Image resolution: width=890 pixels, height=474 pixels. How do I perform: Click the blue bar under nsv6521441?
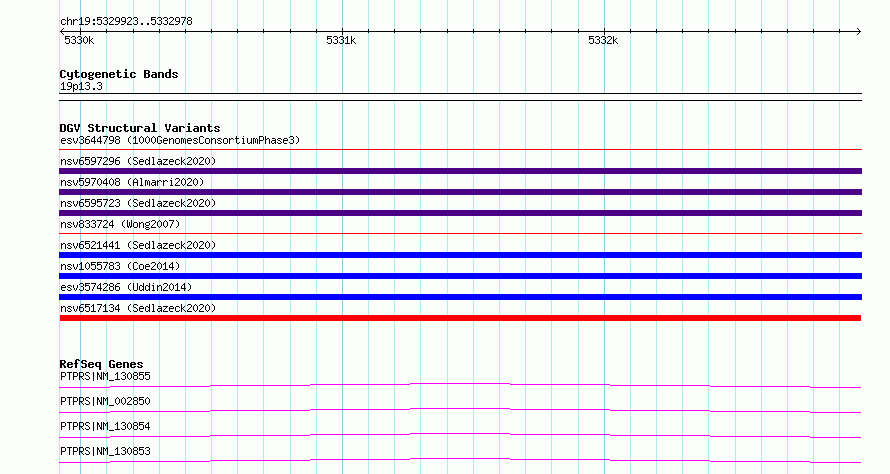(x=460, y=255)
